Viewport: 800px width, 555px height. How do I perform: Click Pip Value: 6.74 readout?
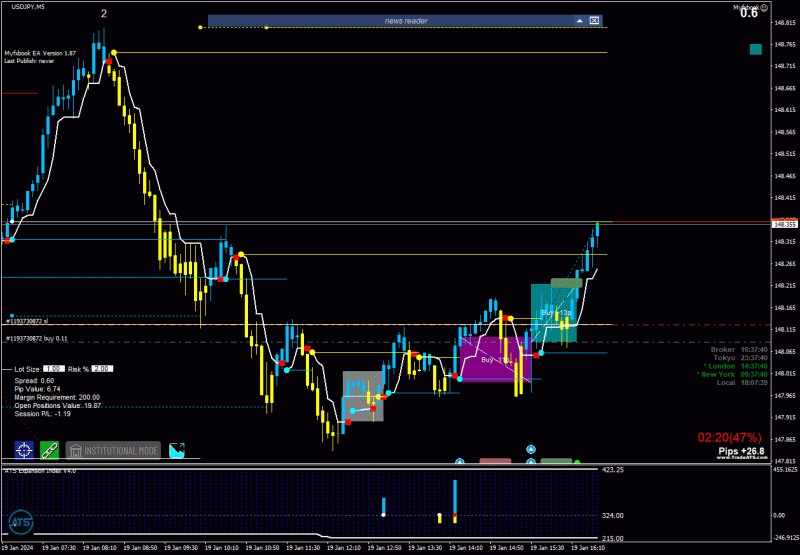click(37, 389)
